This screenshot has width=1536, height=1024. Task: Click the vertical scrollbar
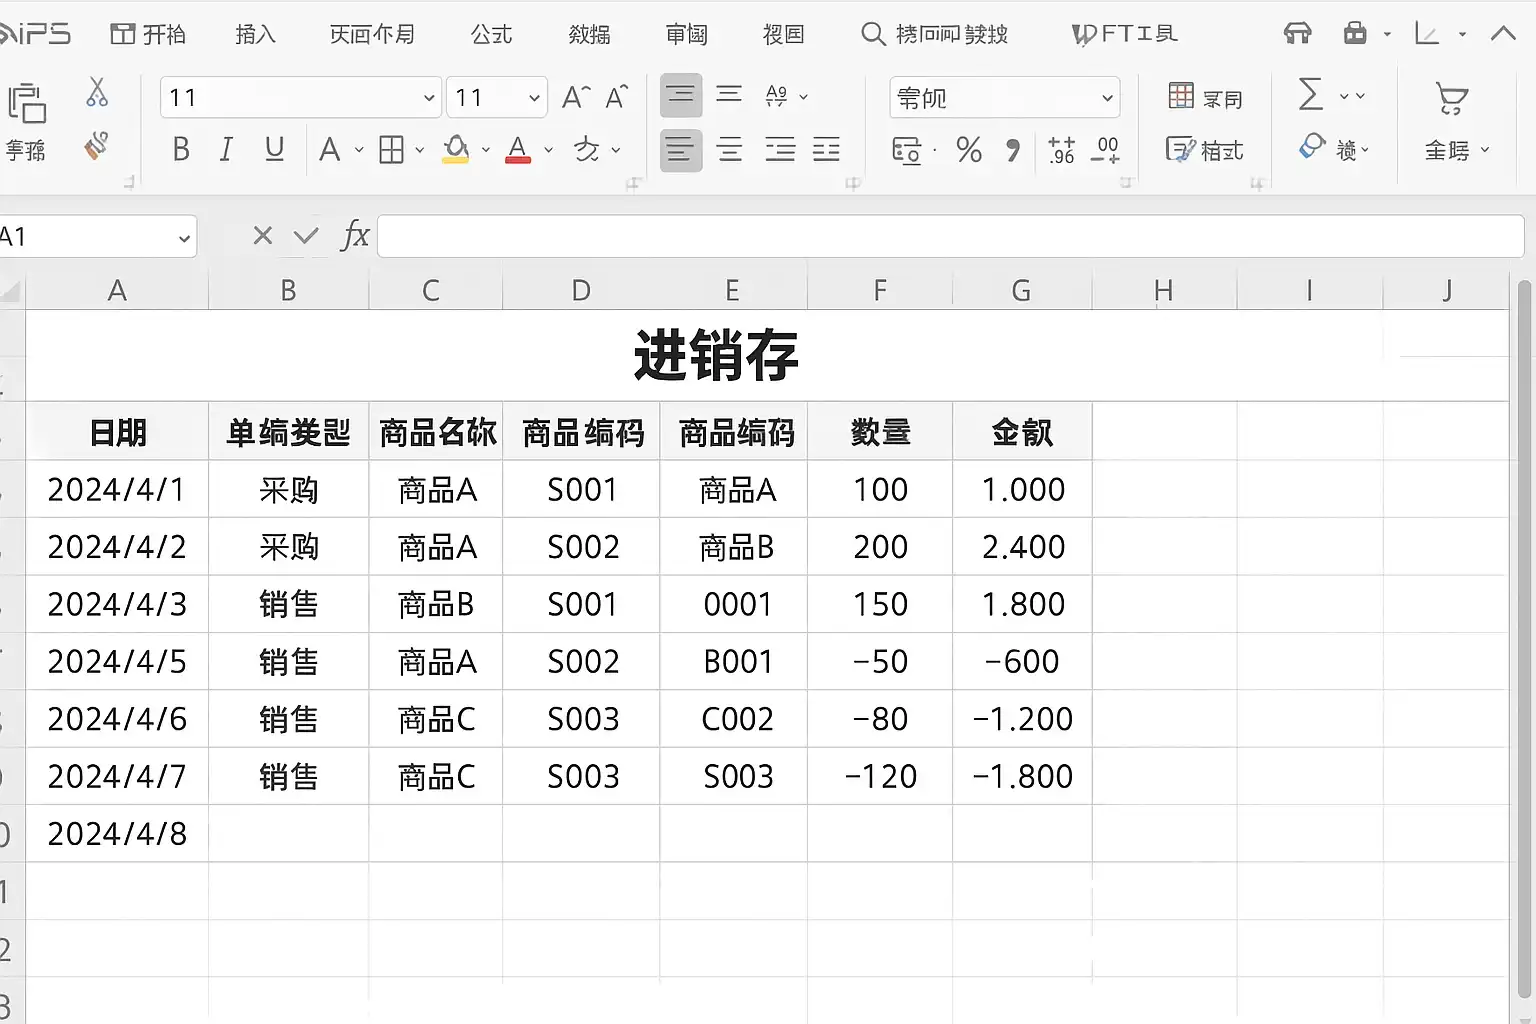(x=1523, y=640)
